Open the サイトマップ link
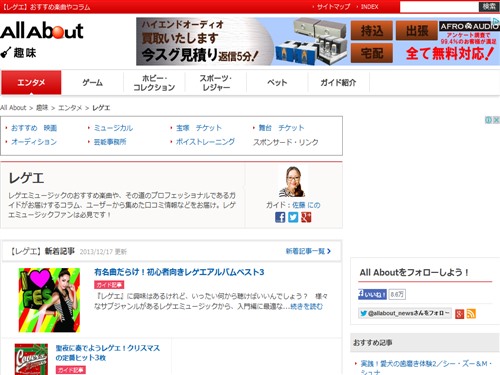The width and height of the screenshot is (500, 375). (333, 7)
